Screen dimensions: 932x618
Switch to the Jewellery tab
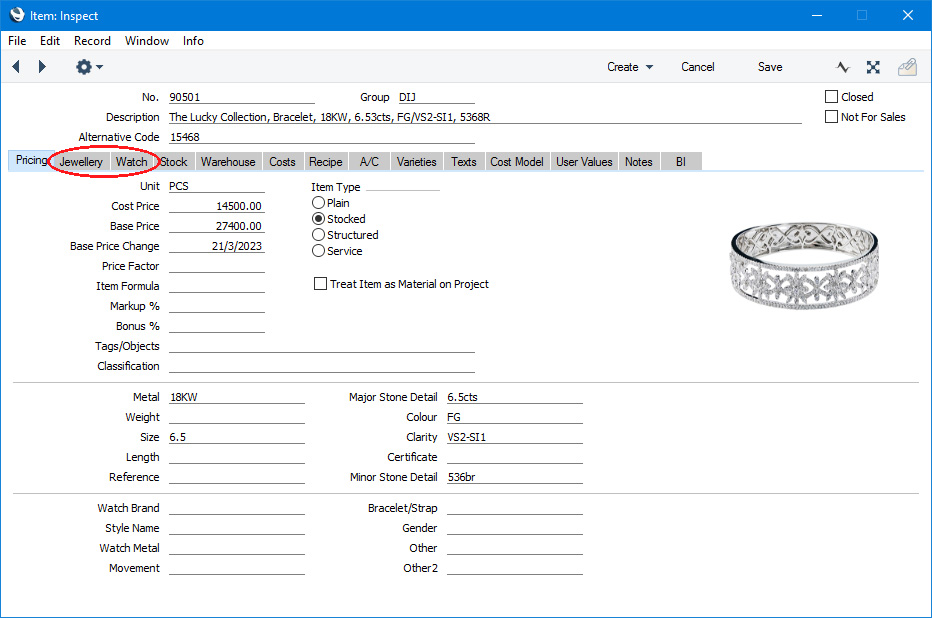tap(81, 162)
